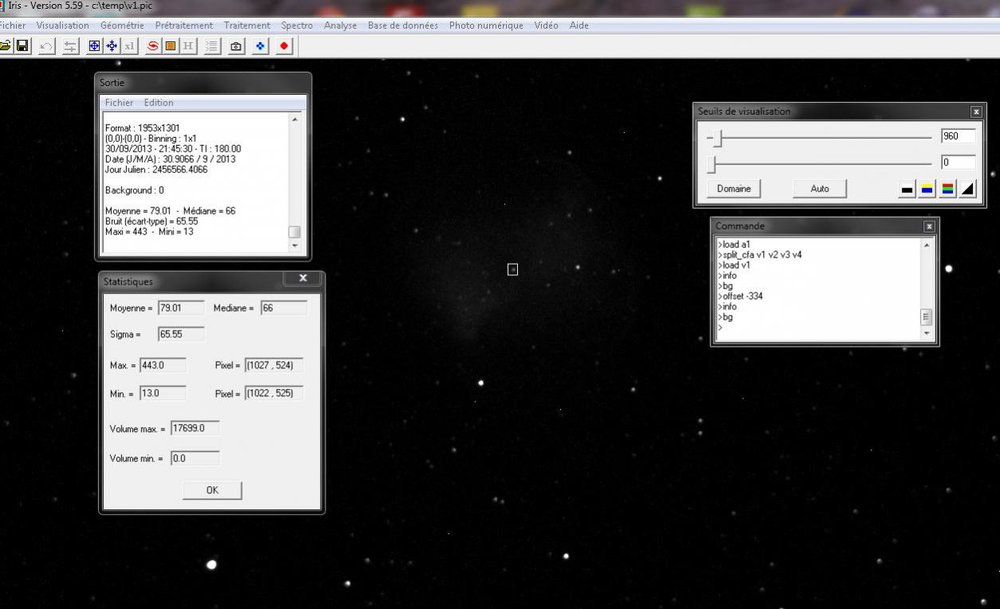
Task: Click the Sortie window scroll down arrow
Action: coord(295,246)
